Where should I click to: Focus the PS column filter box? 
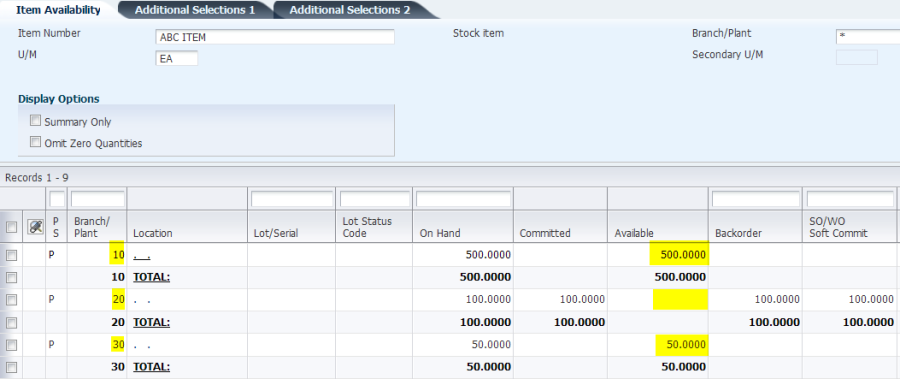pos(57,199)
